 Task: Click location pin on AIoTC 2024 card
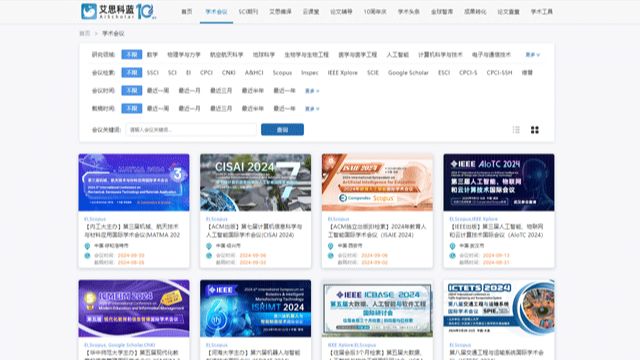[x=452, y=246]
